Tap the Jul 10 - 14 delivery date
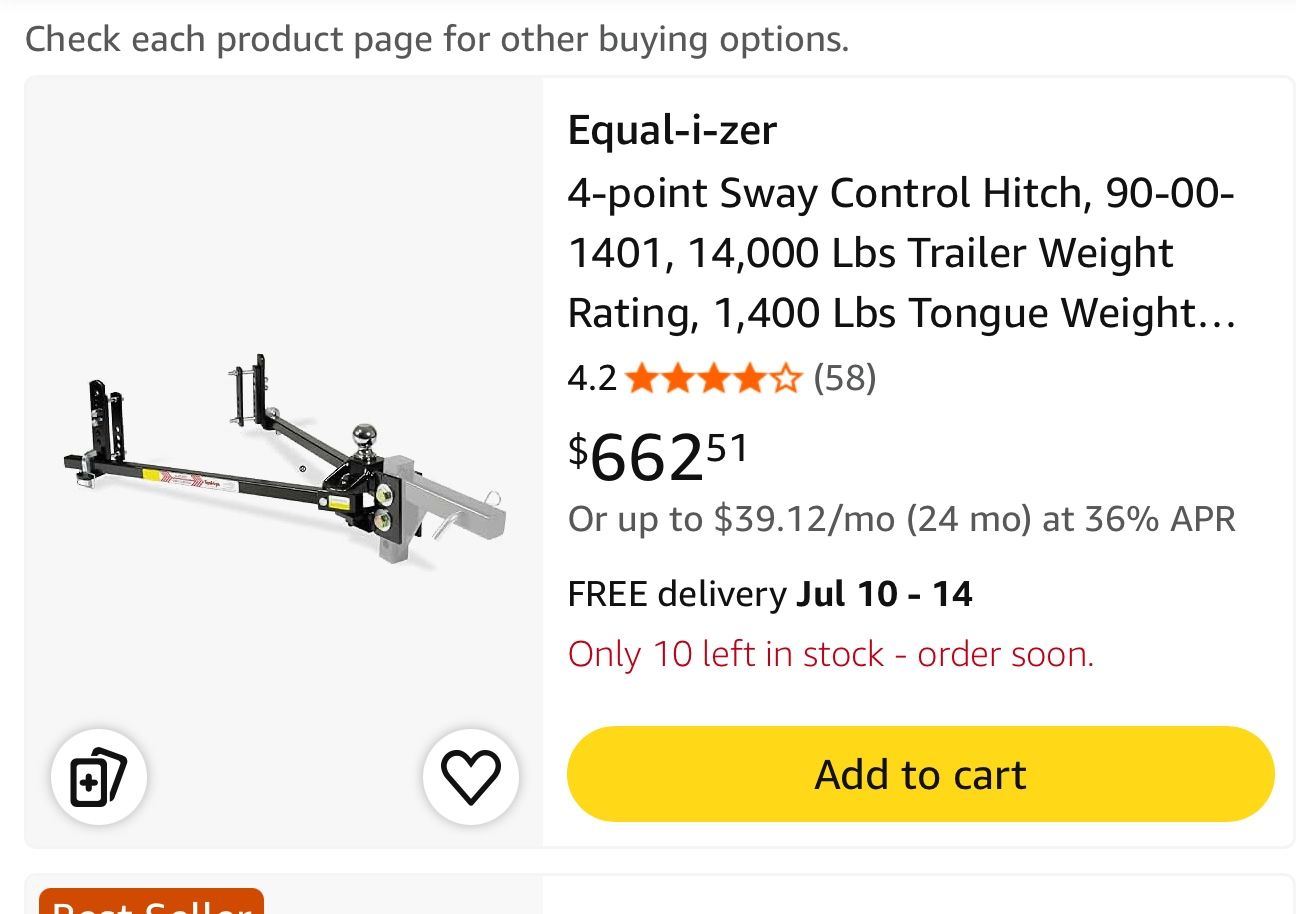The height and width of the screenshot is (914, 1296). [884, 594]
